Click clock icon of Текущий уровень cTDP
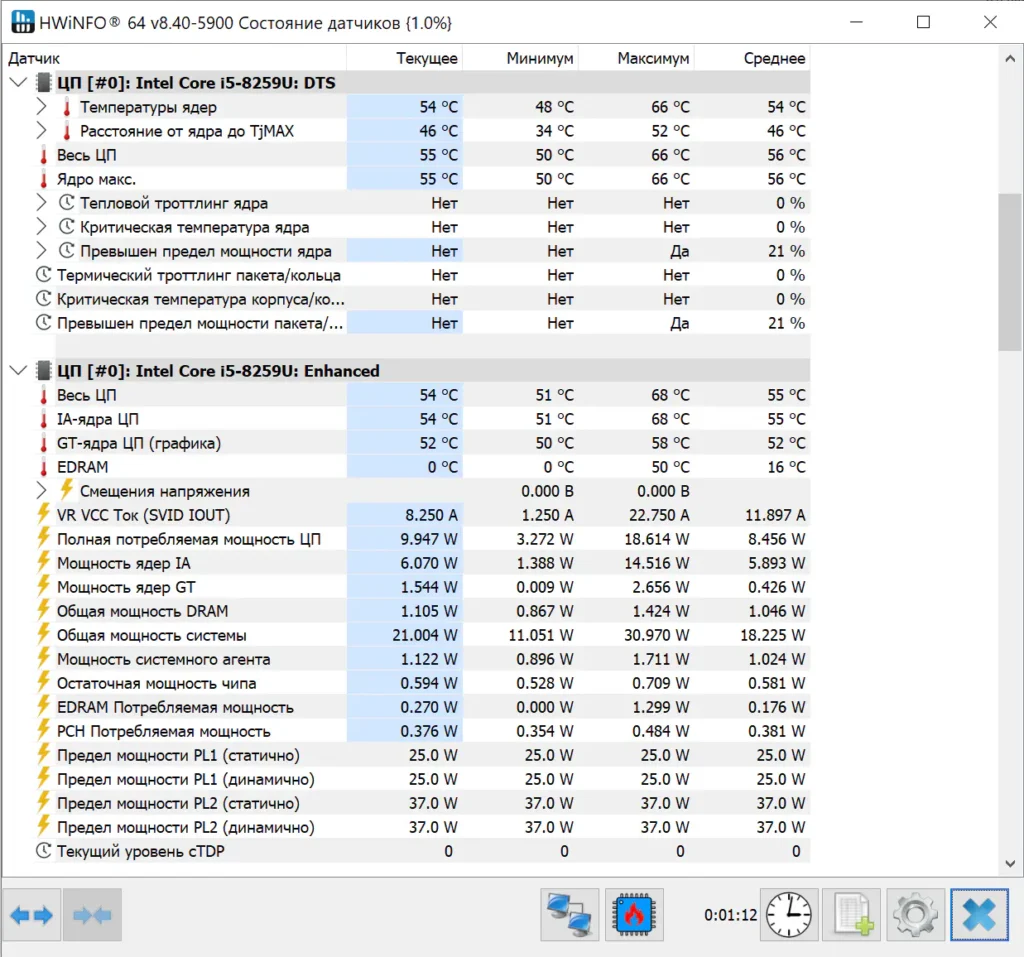The image size is (1024, 957). [x=43, y=851]
